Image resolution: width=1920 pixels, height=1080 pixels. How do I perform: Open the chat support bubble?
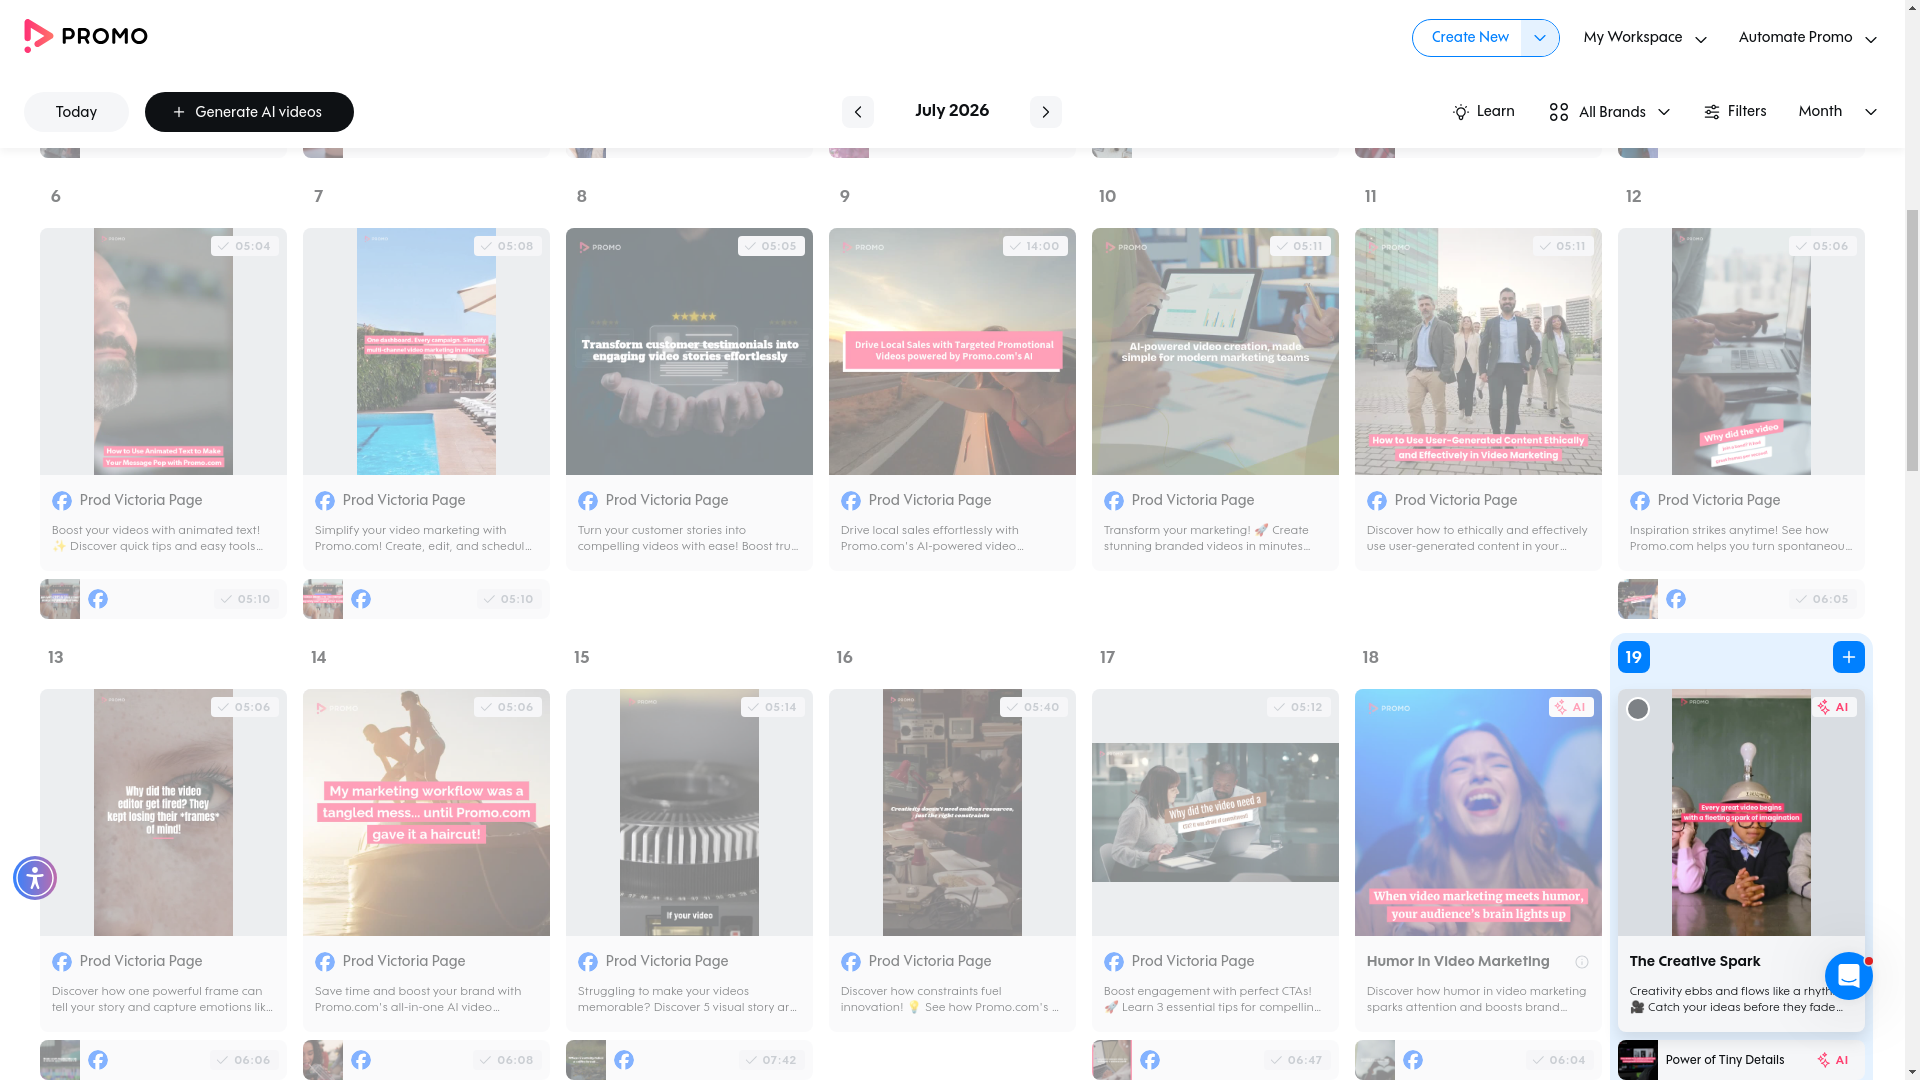[x=1848, y=975]
